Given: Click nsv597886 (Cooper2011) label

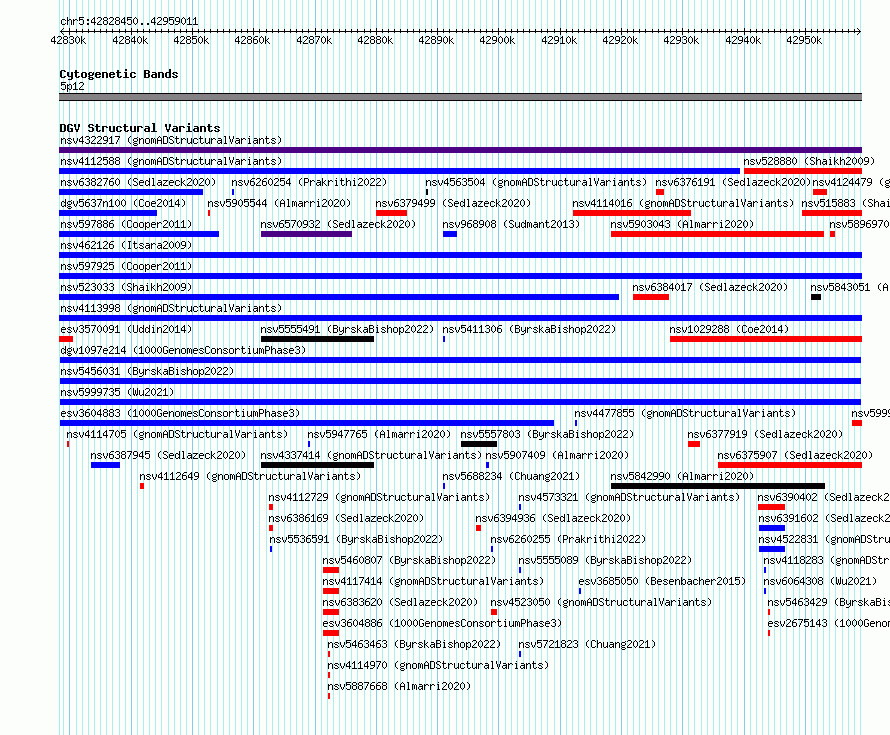Looking at the screenshot, I should tap(126, 224).
